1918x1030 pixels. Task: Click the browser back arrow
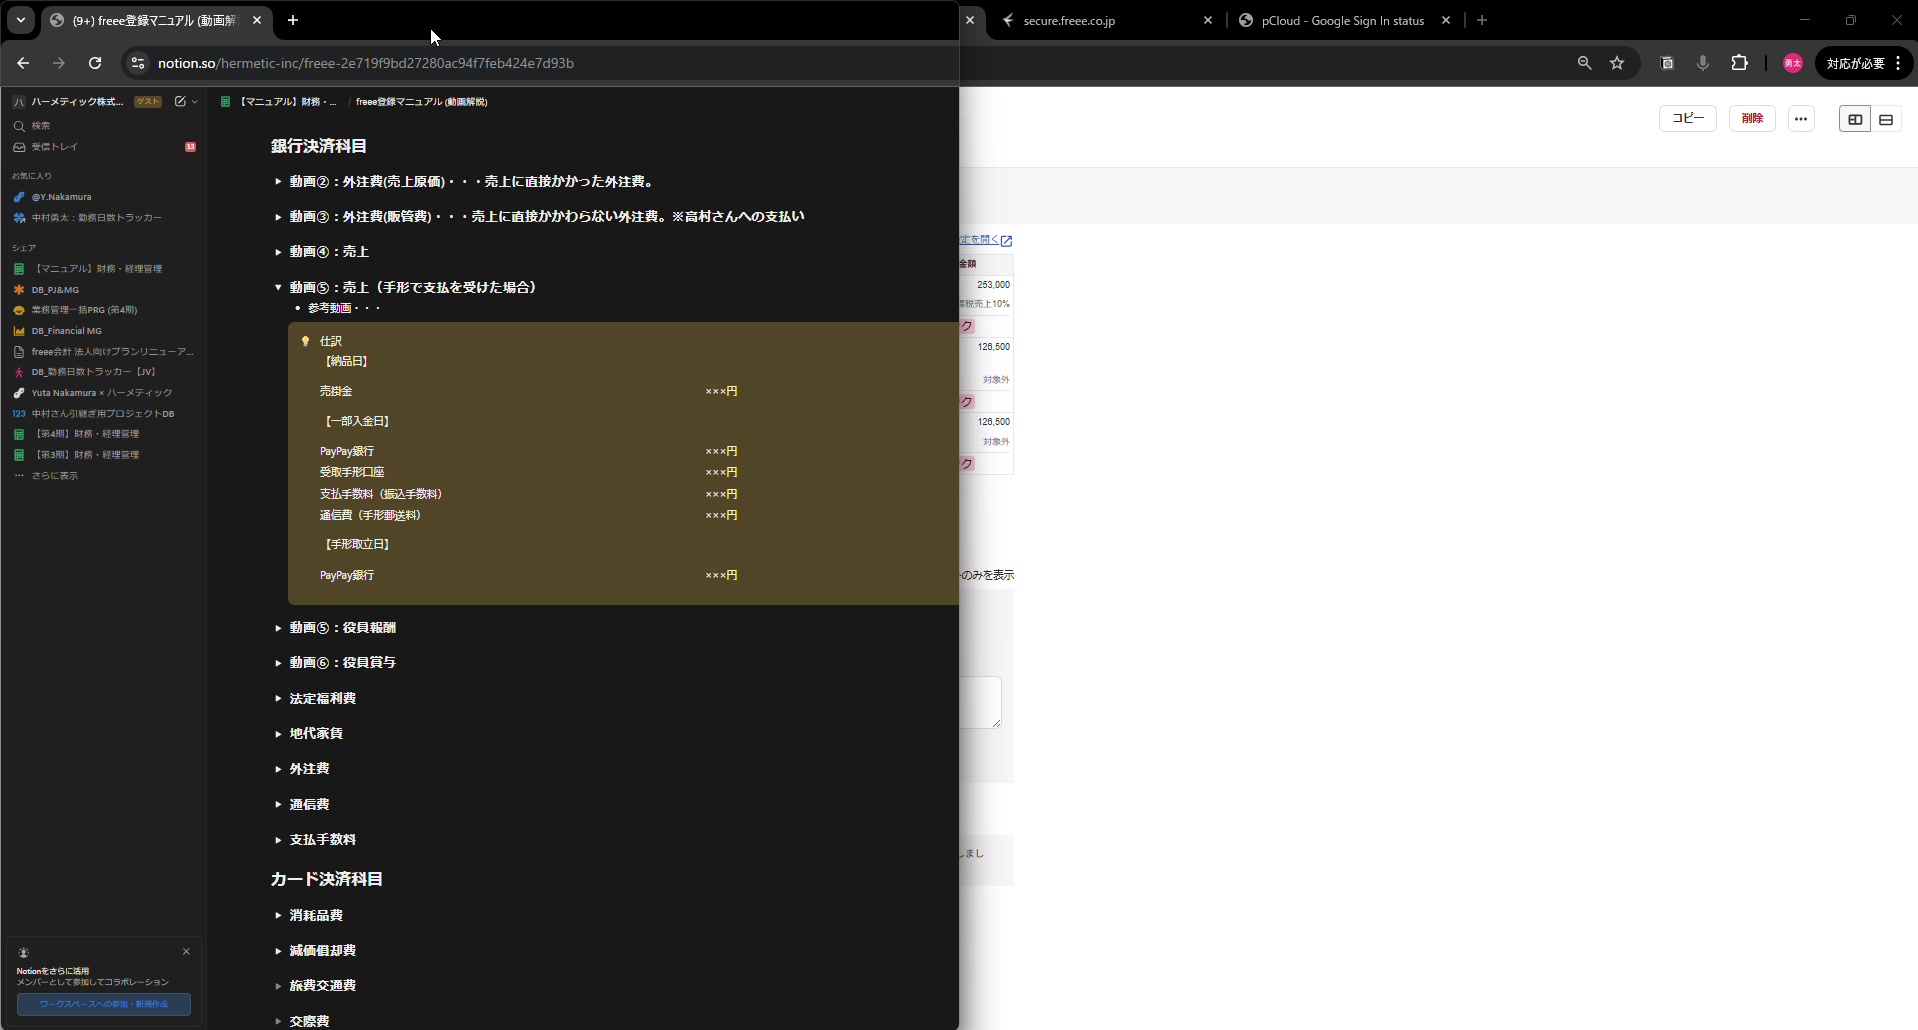(x=23, y=63)
